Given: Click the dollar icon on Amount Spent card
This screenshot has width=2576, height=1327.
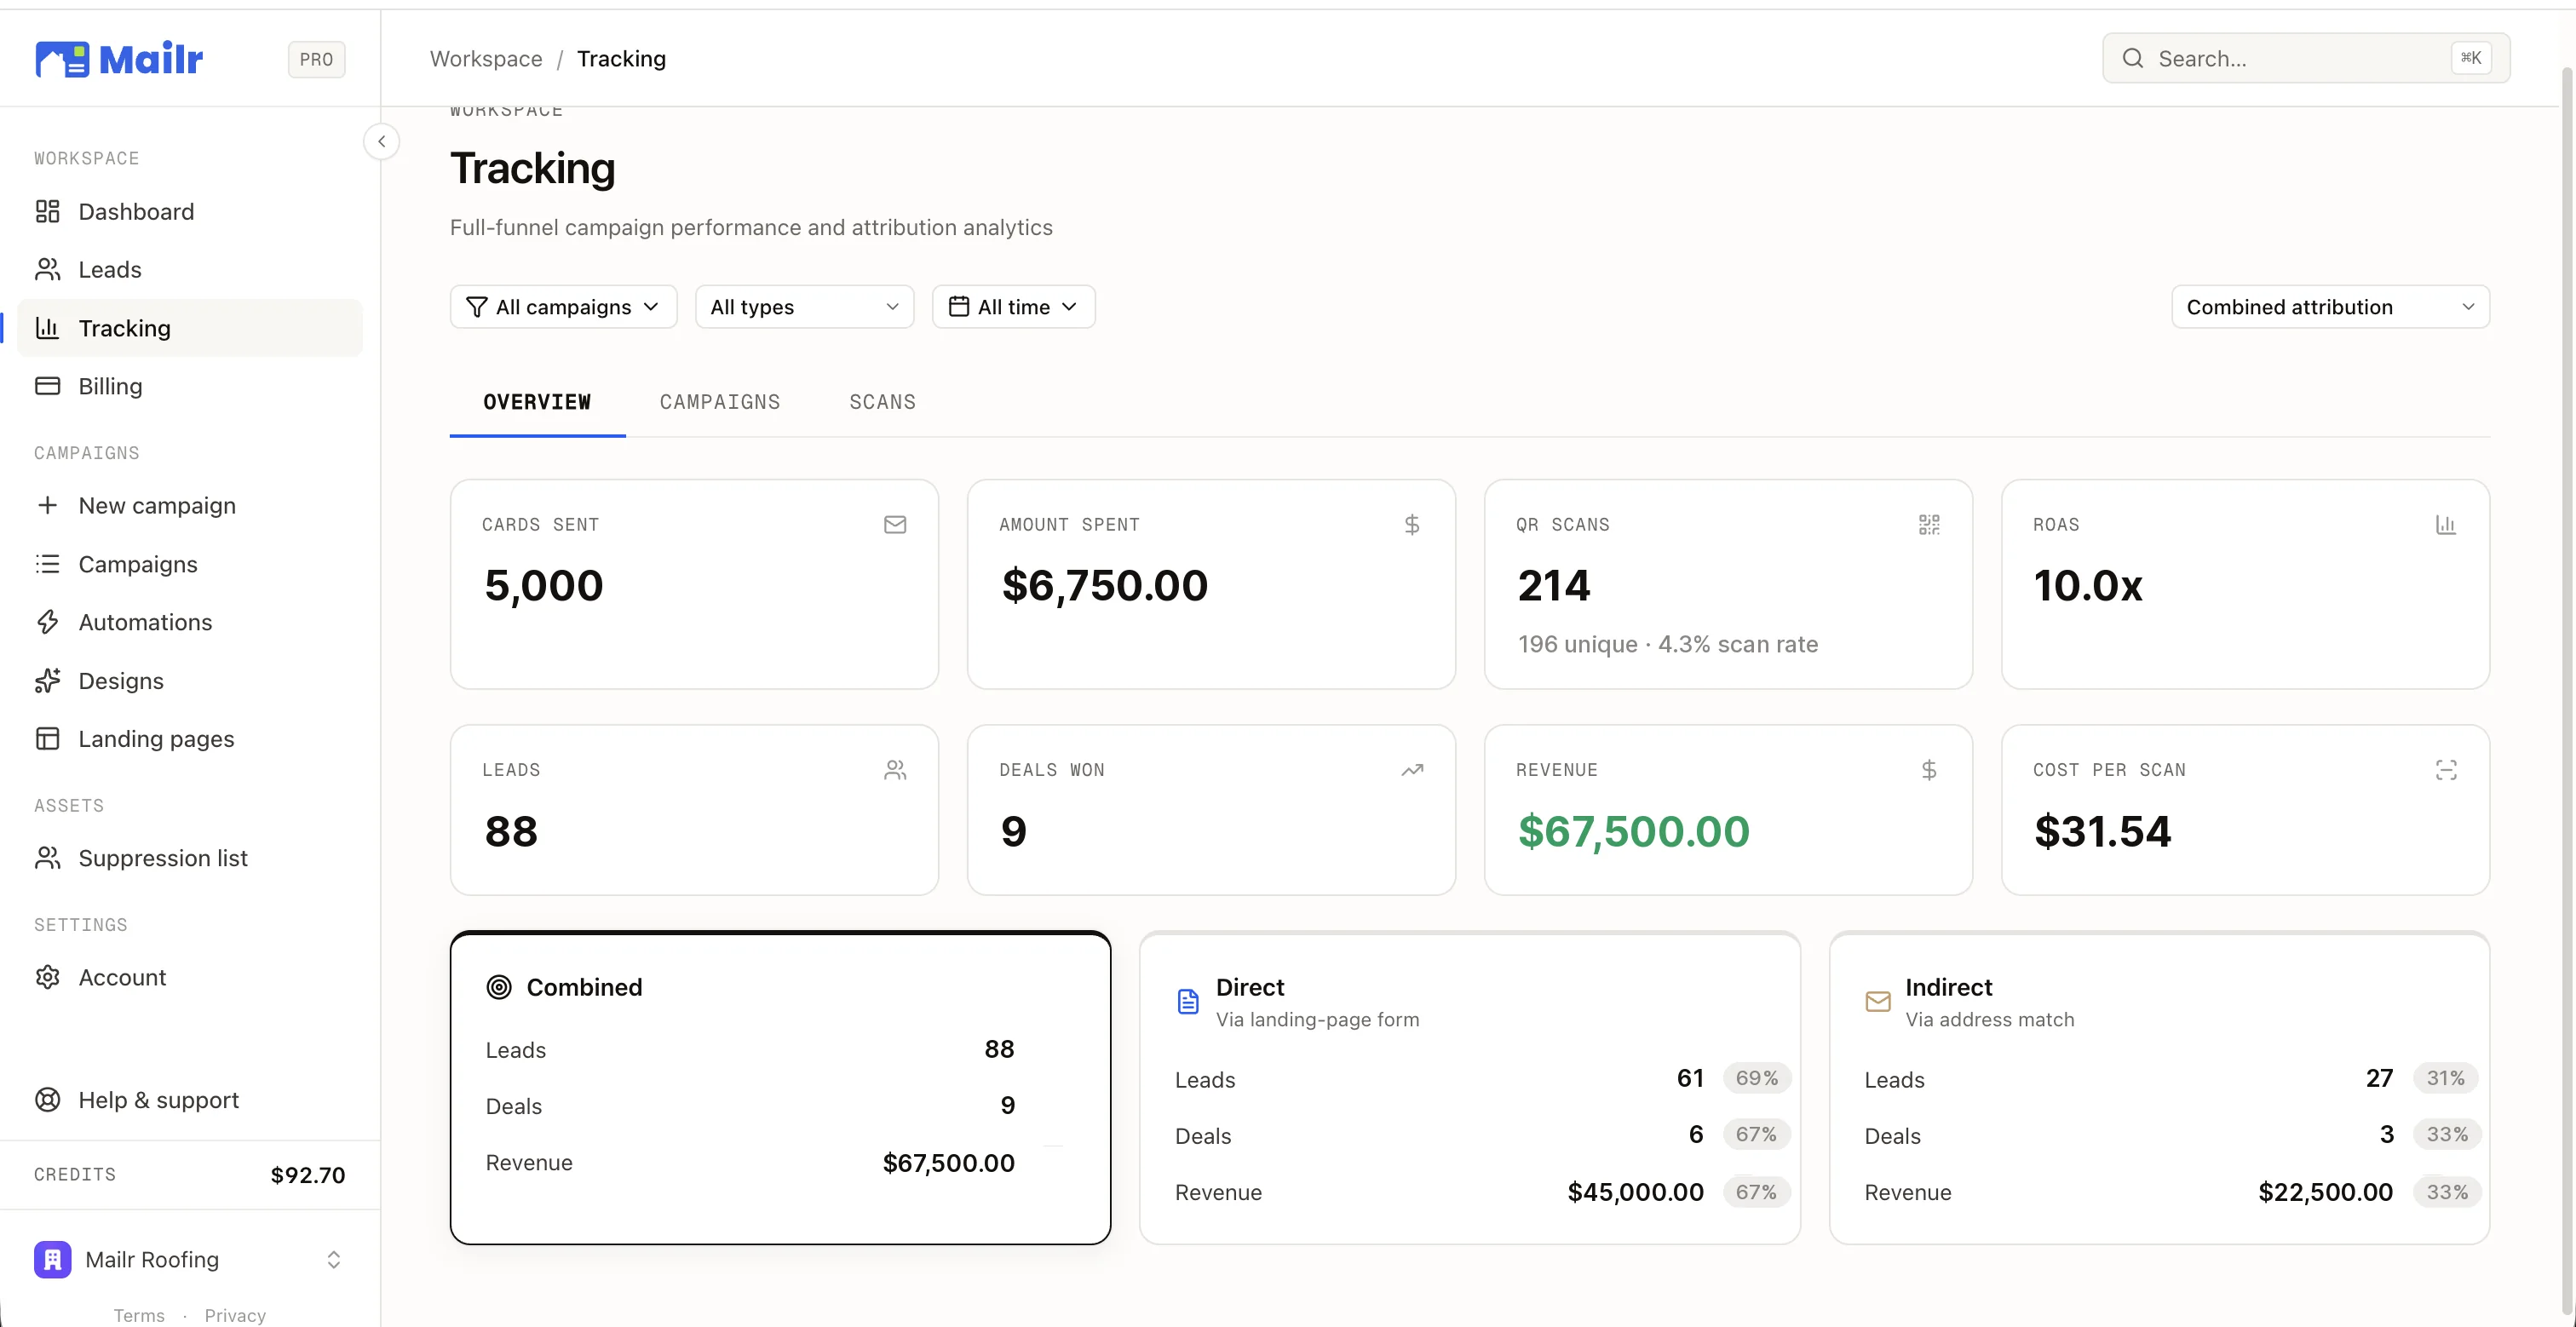Looking at the screenshot, I should (1412, 525).
